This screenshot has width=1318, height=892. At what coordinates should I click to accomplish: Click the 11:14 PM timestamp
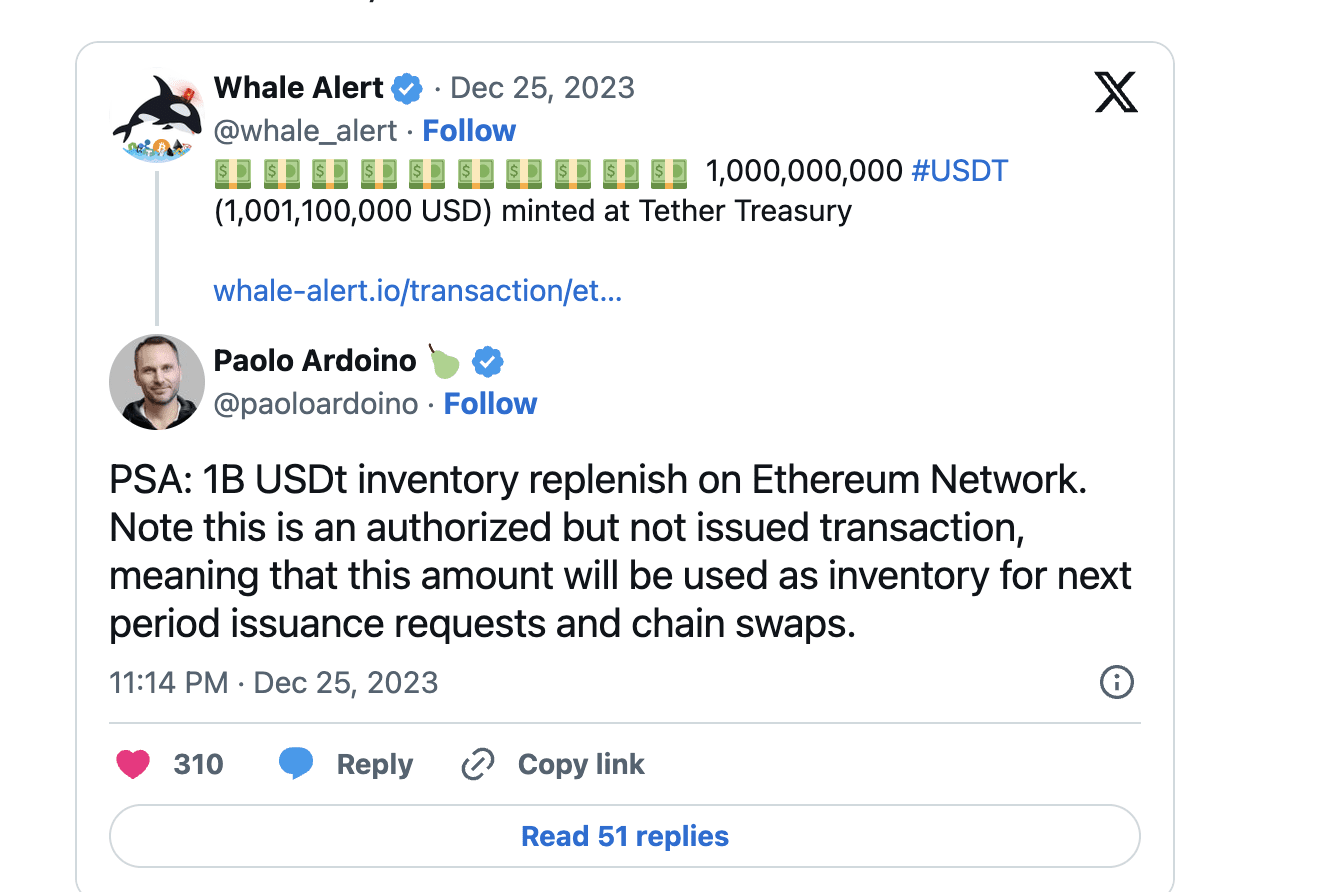pyautogui.click(x=168, y=682)
